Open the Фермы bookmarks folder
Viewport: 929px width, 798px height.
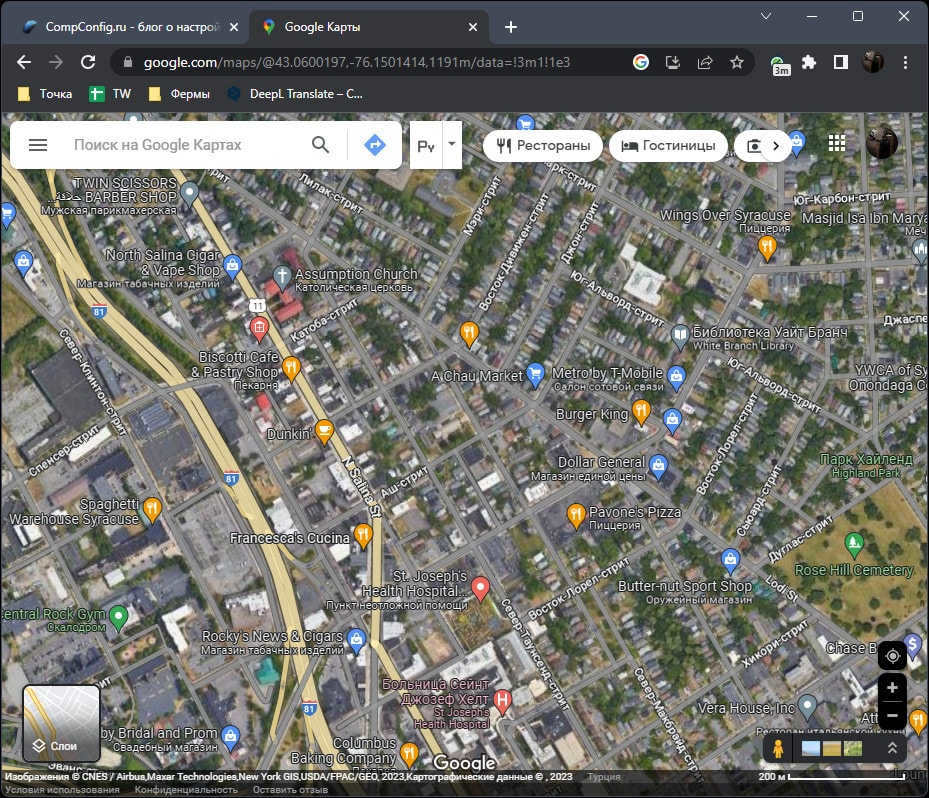[x=179, y=94]
